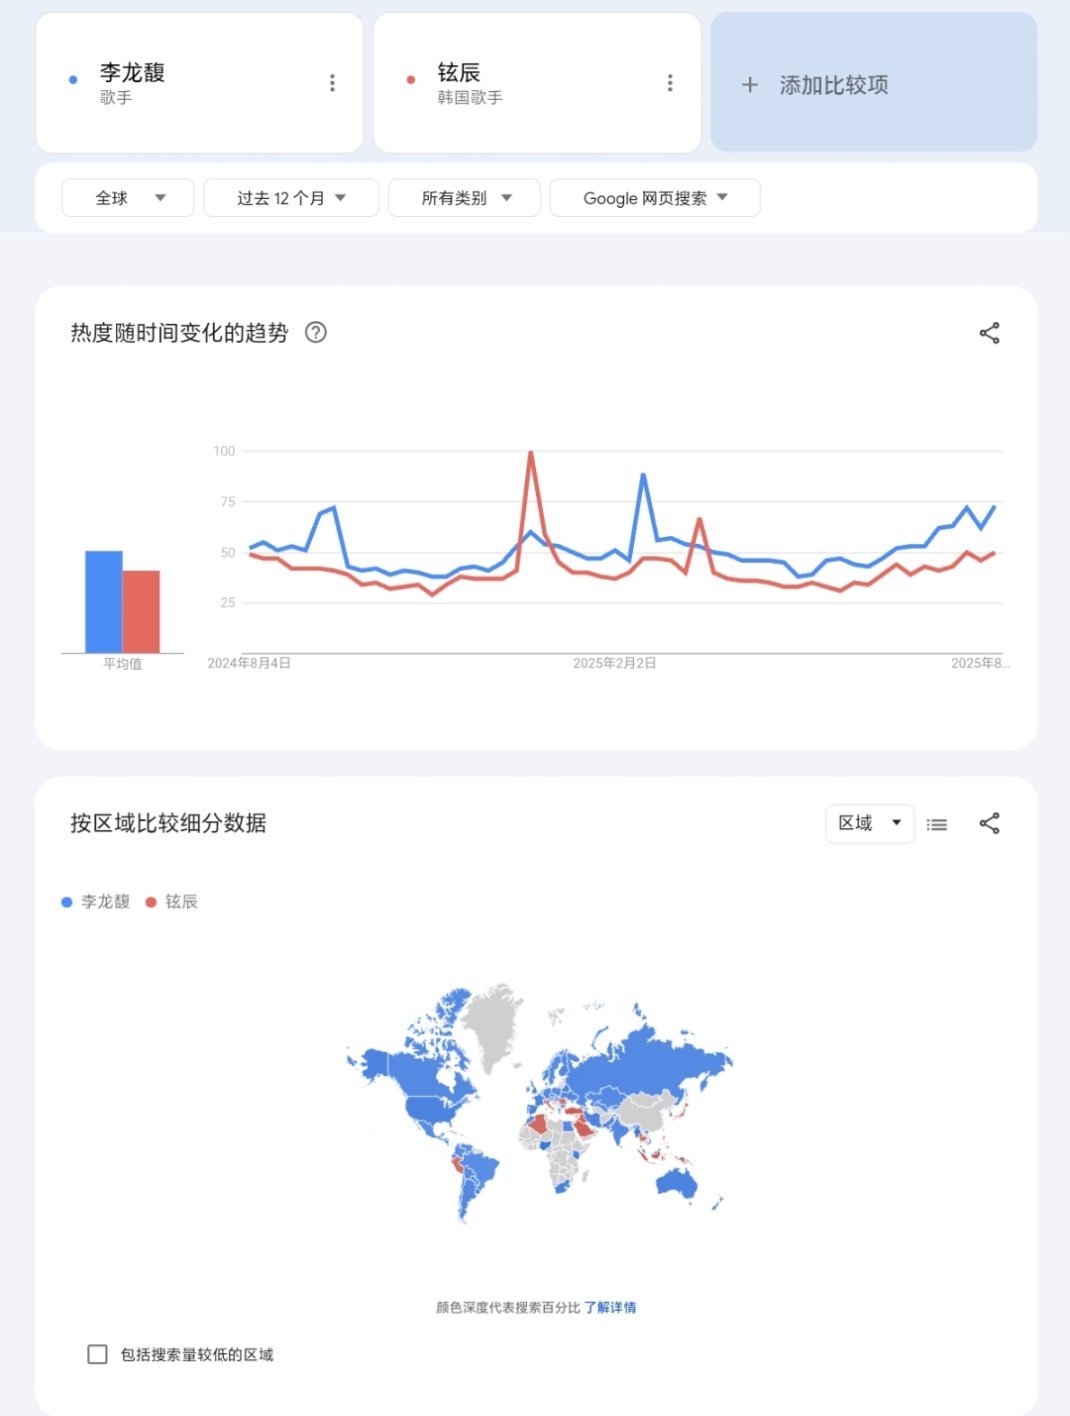The height and width of the screenshot is (1416, 1070).
Task: Expand the 全球 region dropdown
Action: [x=128, y=198]
